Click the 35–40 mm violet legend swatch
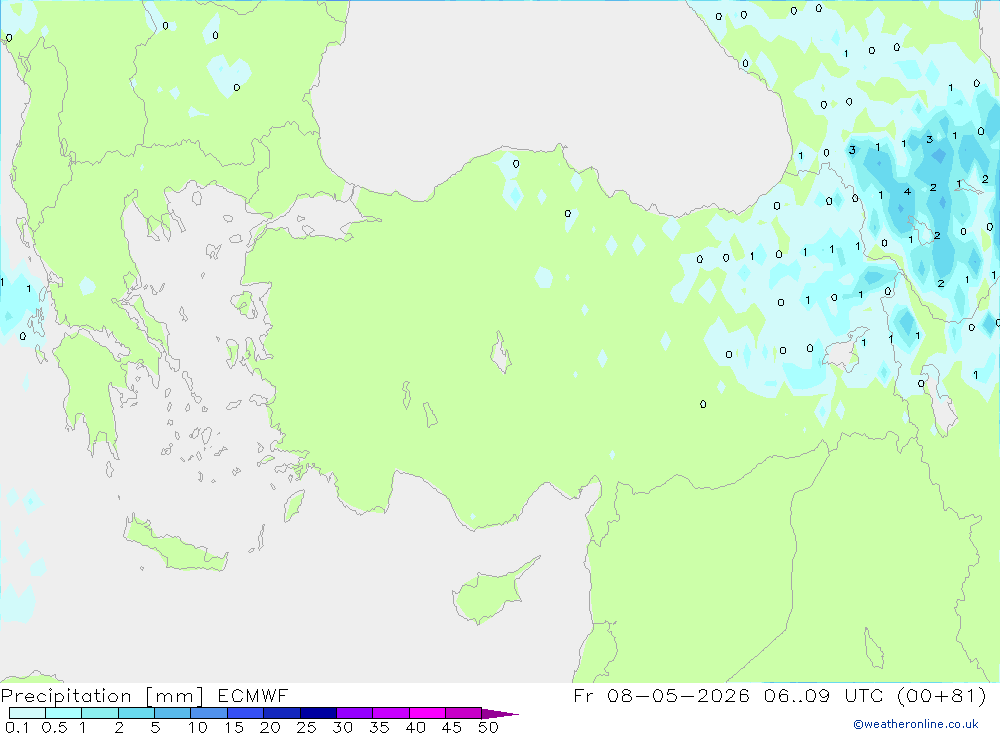The height and width of the screenshot is (733, 1000). 390,713
